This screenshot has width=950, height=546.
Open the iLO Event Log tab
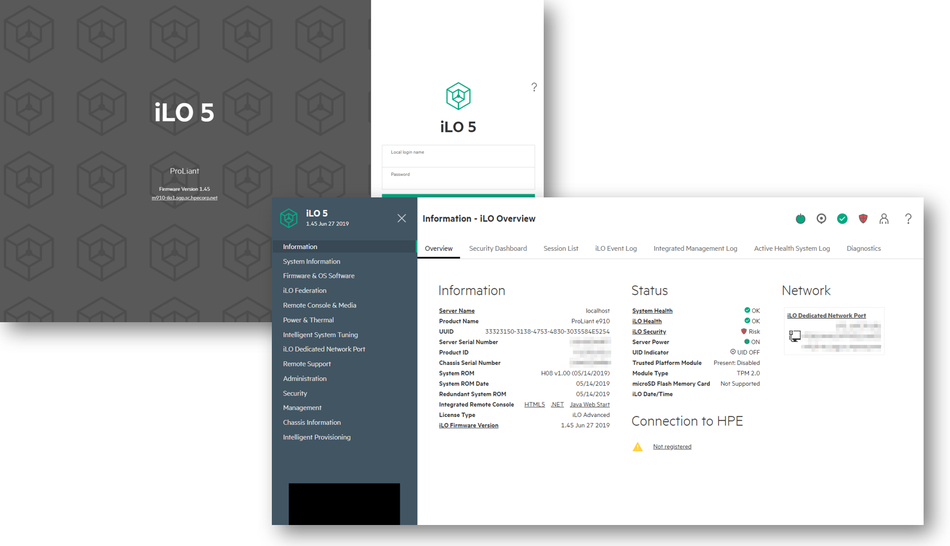pos(616,248)
